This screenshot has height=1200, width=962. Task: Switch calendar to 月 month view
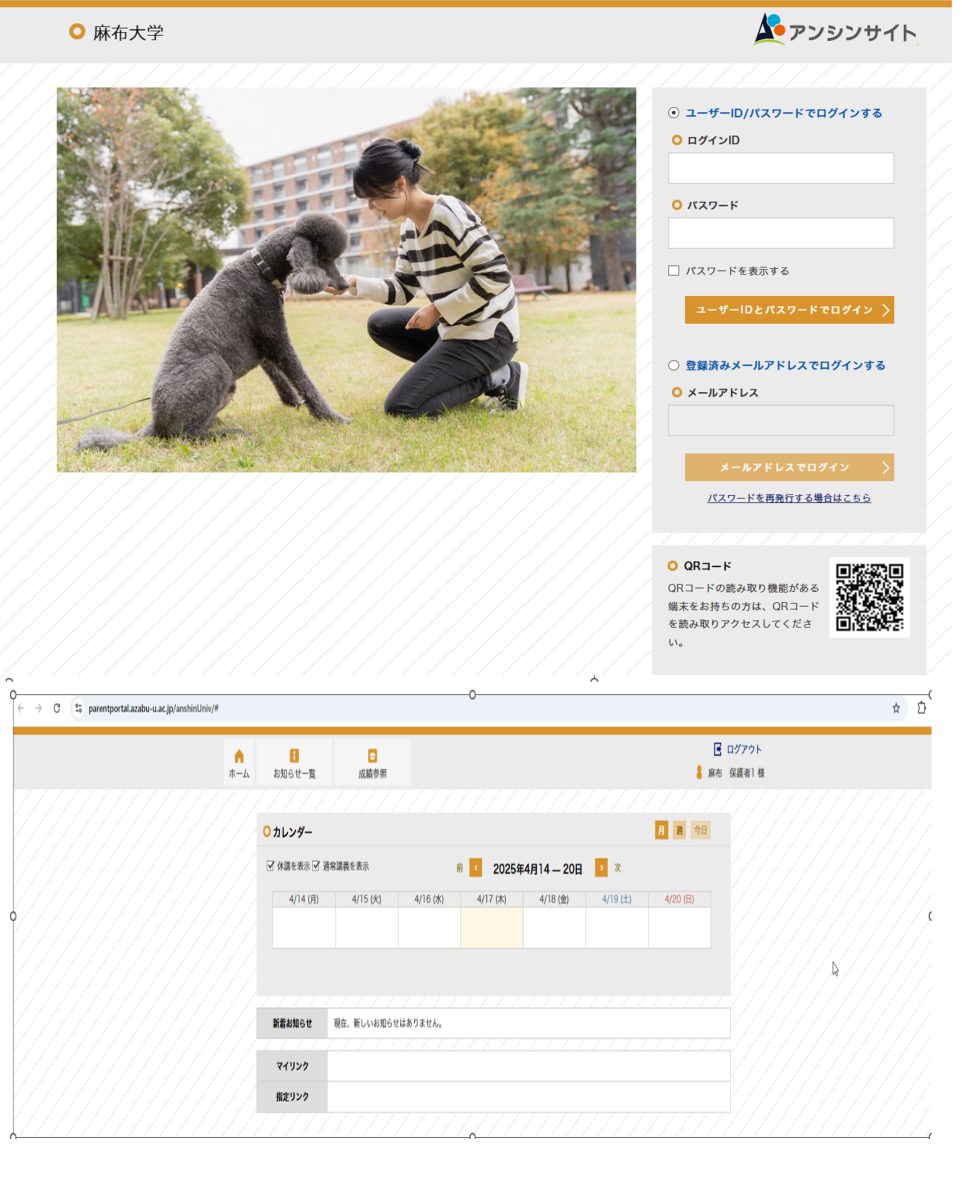[x=661, y=831]
